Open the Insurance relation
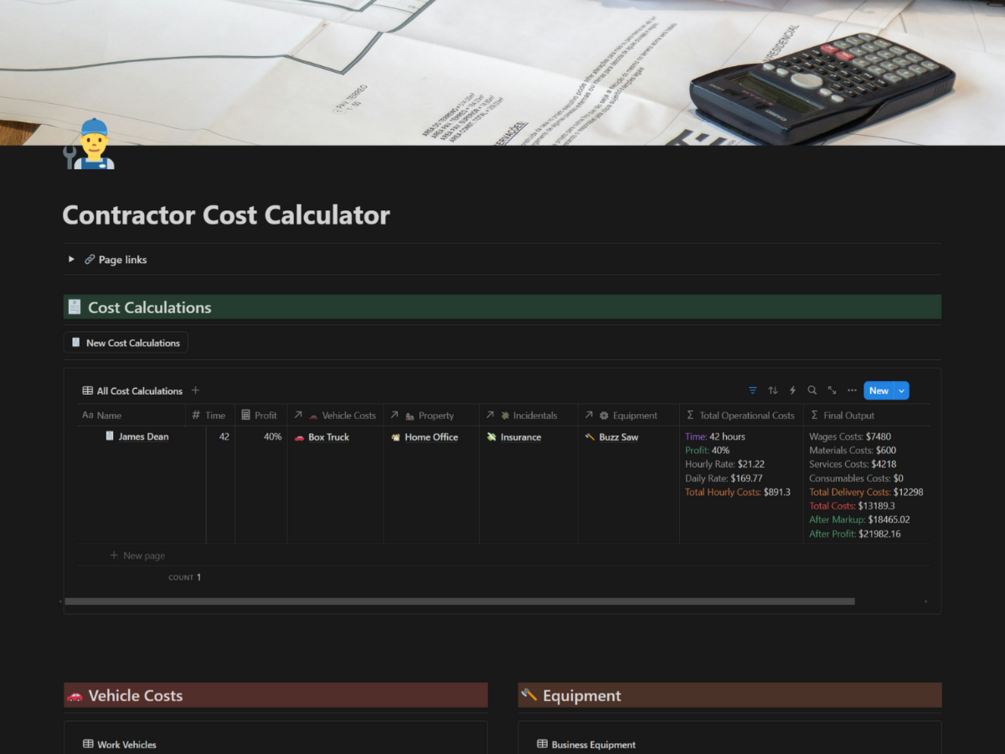1005x754 pixels. pyautogui.click(x=520, y=437)
